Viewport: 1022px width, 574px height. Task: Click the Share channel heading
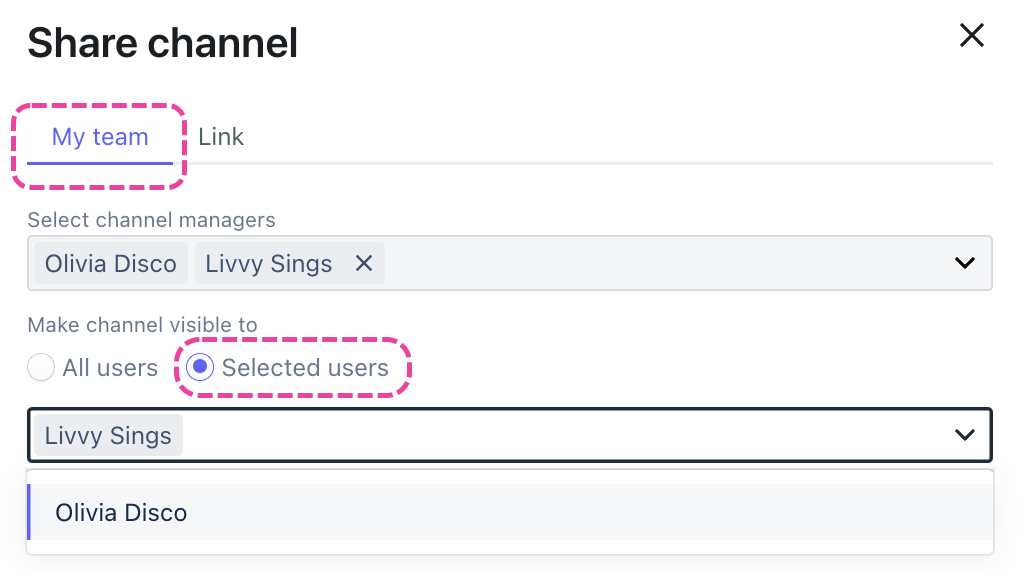[x=163, y=43]
